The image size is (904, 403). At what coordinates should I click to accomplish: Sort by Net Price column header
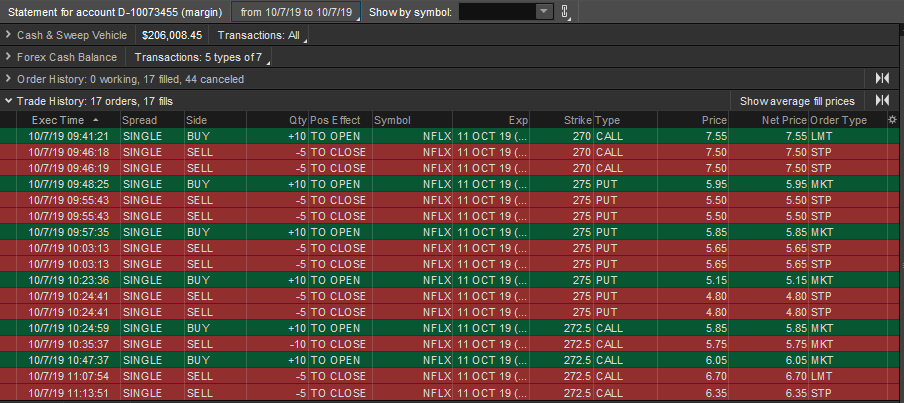click(769, 120)
